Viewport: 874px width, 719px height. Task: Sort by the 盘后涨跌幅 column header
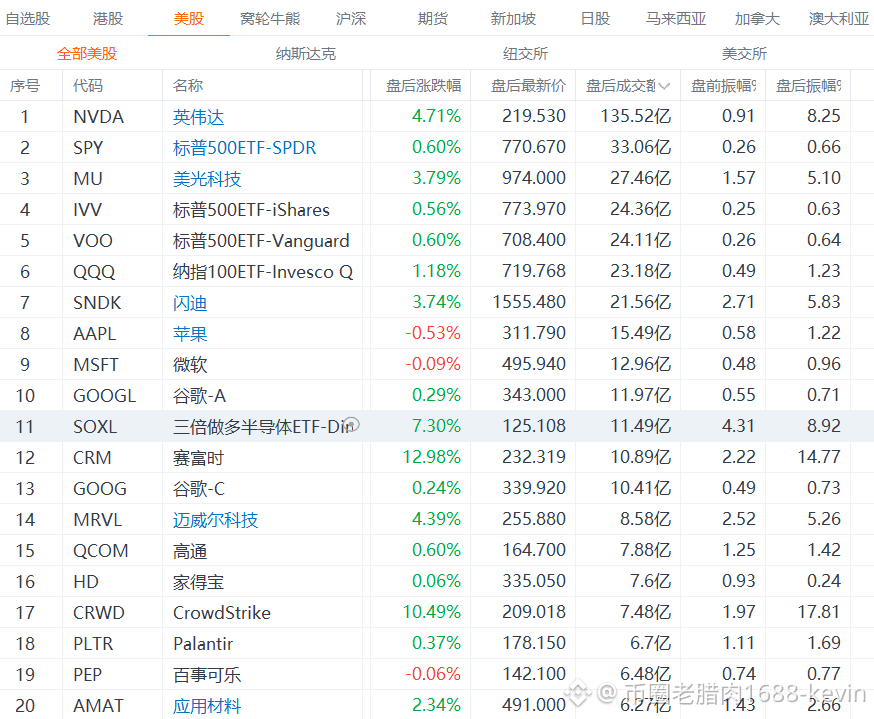(424, 86)
